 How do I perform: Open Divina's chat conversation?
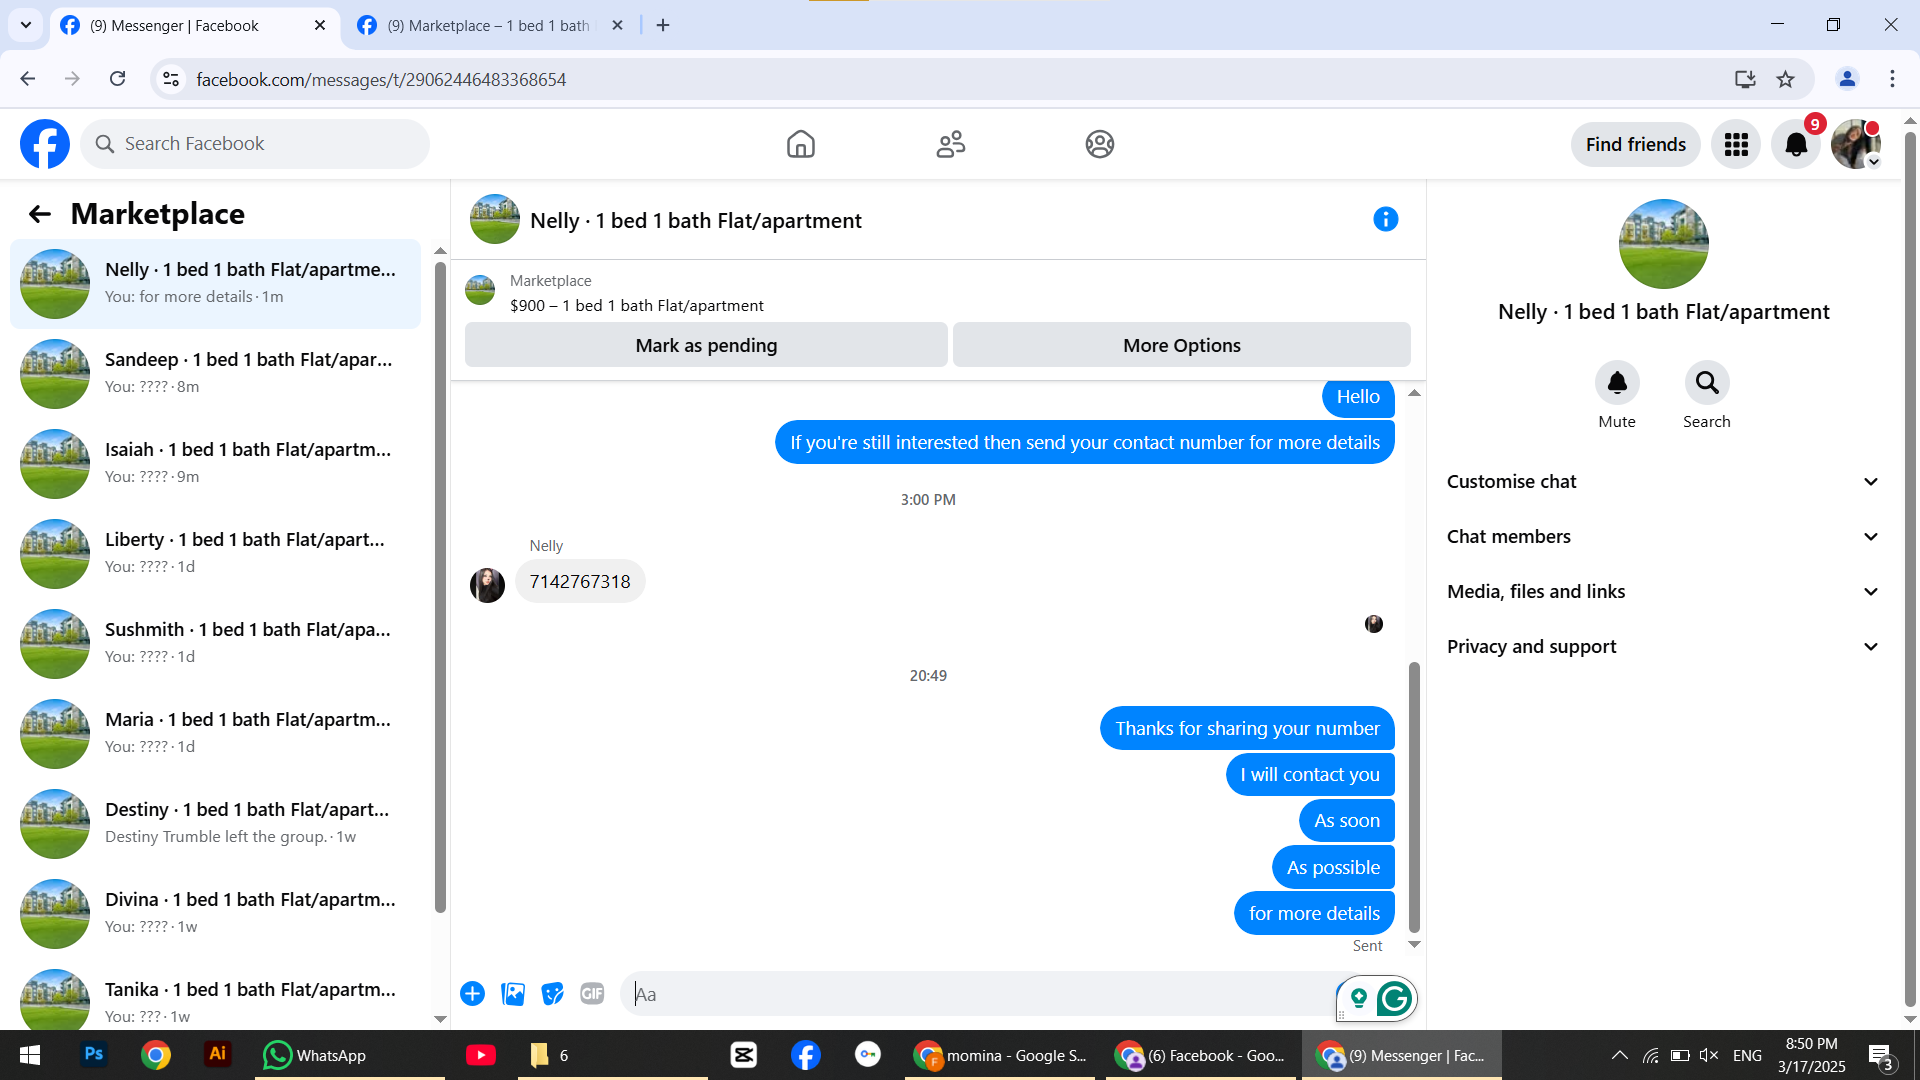215,914
